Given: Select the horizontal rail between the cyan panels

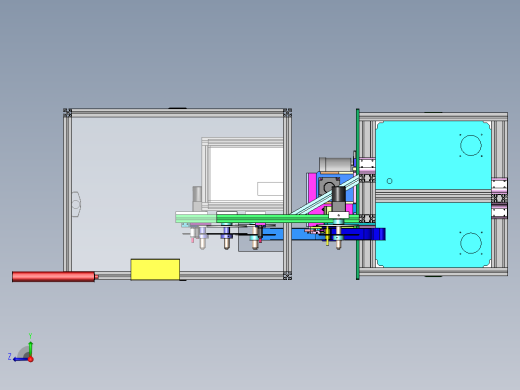Looking at the screenshot, I should tap(433, 196).
